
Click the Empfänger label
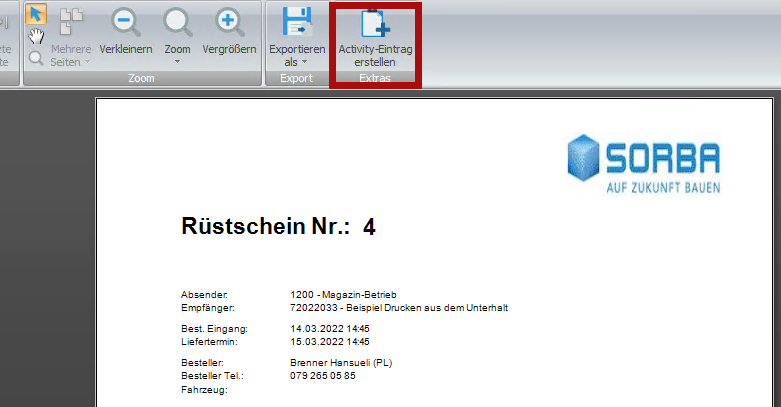tap(208, 308)
